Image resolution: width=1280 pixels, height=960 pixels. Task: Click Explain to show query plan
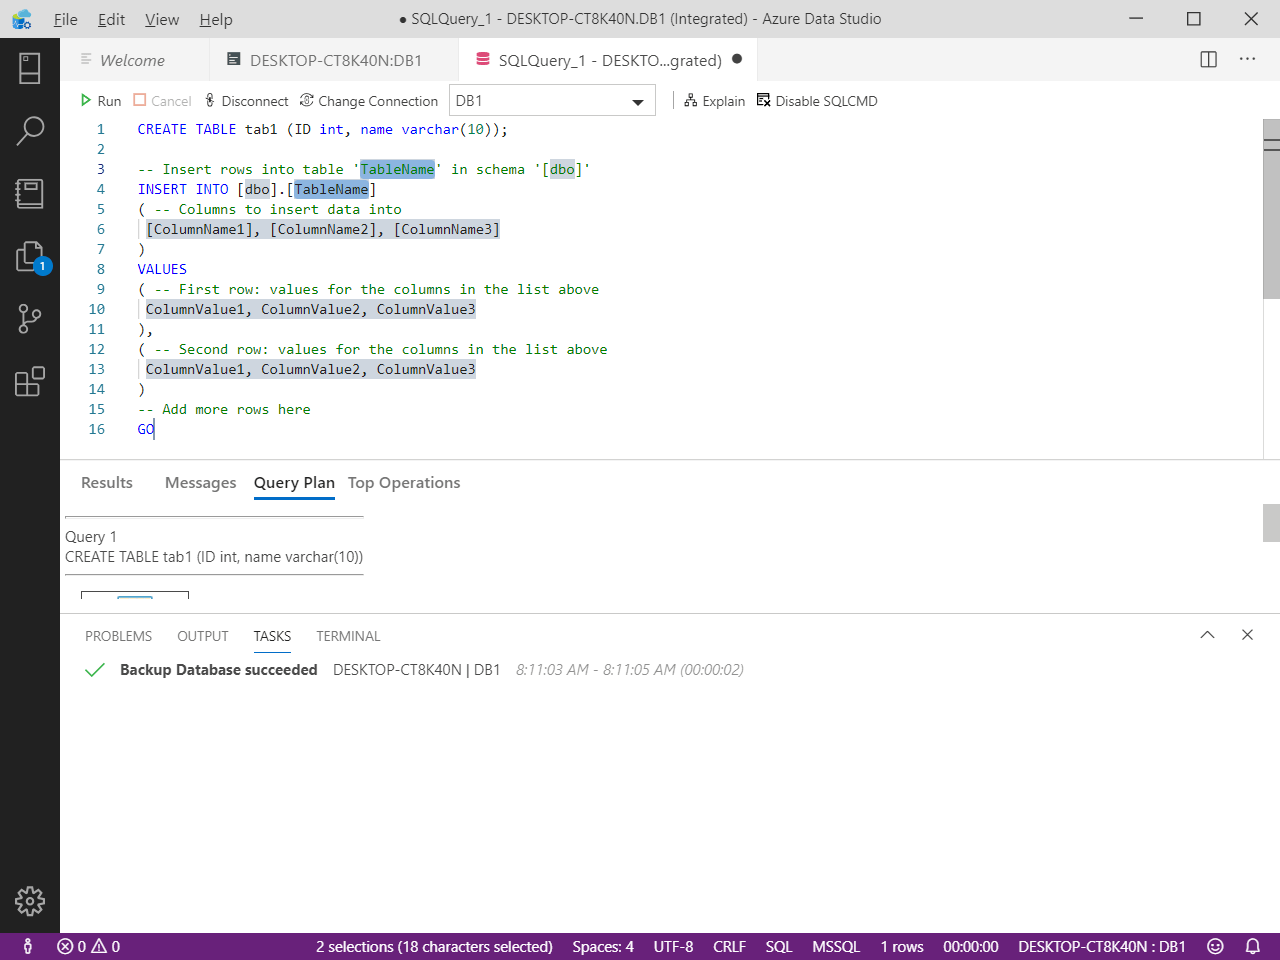(x=714, y=101)
